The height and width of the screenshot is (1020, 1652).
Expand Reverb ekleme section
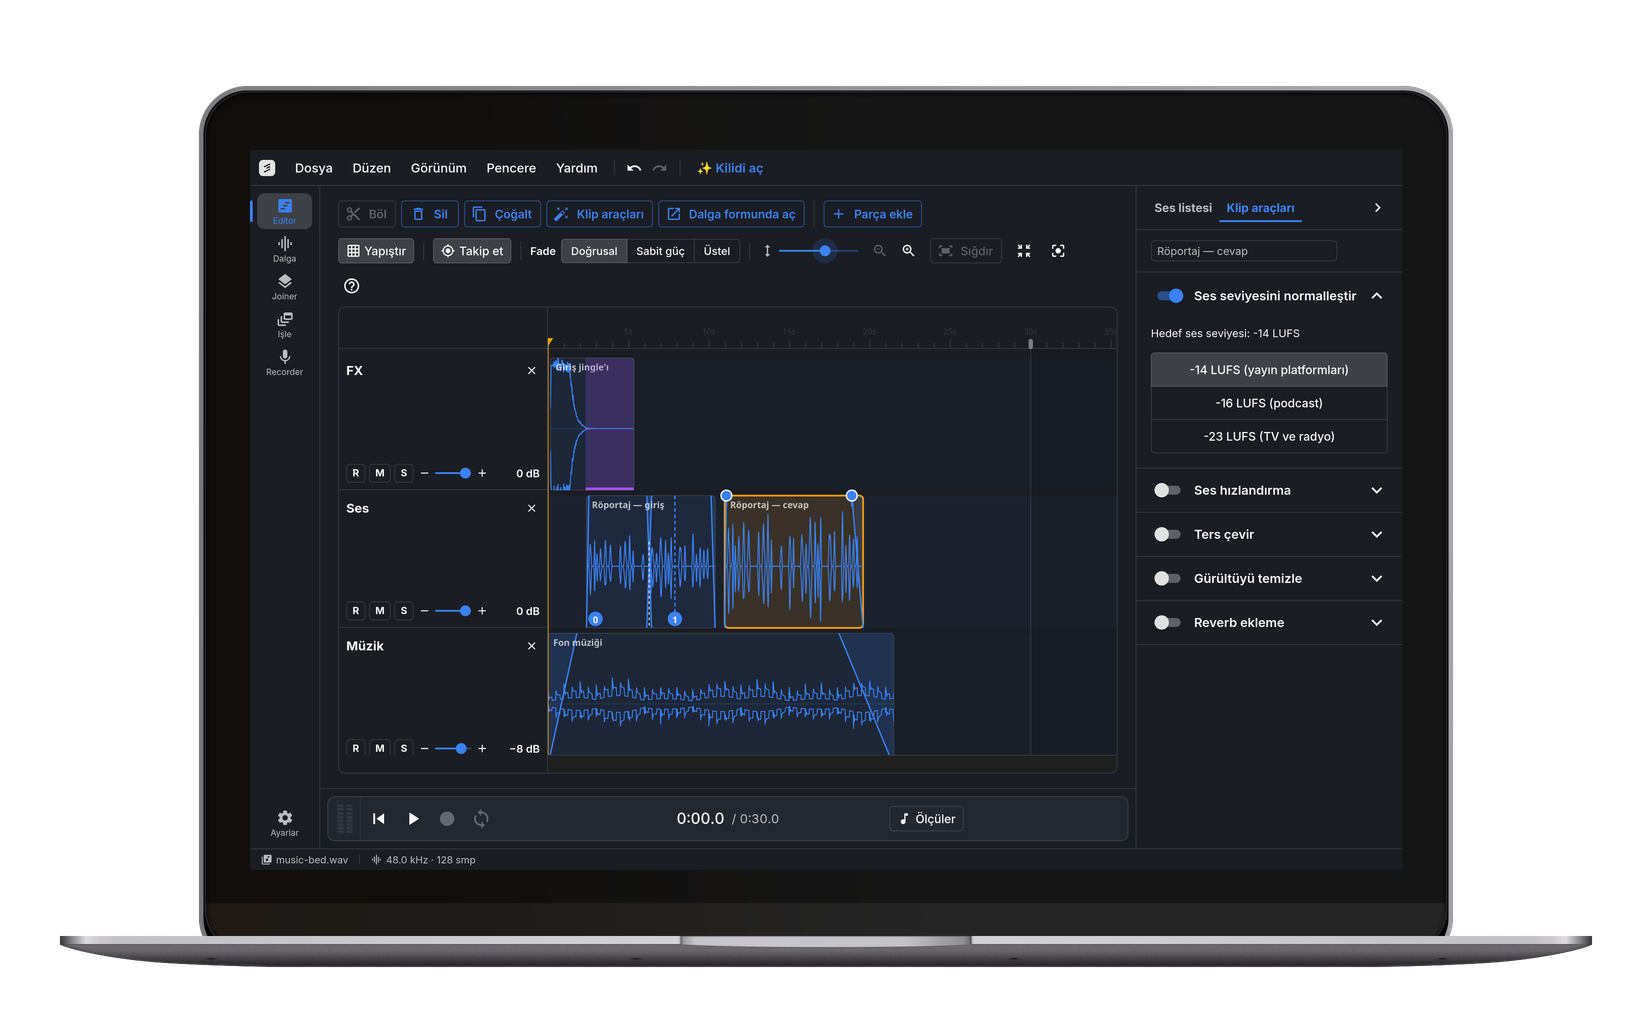1377,622
